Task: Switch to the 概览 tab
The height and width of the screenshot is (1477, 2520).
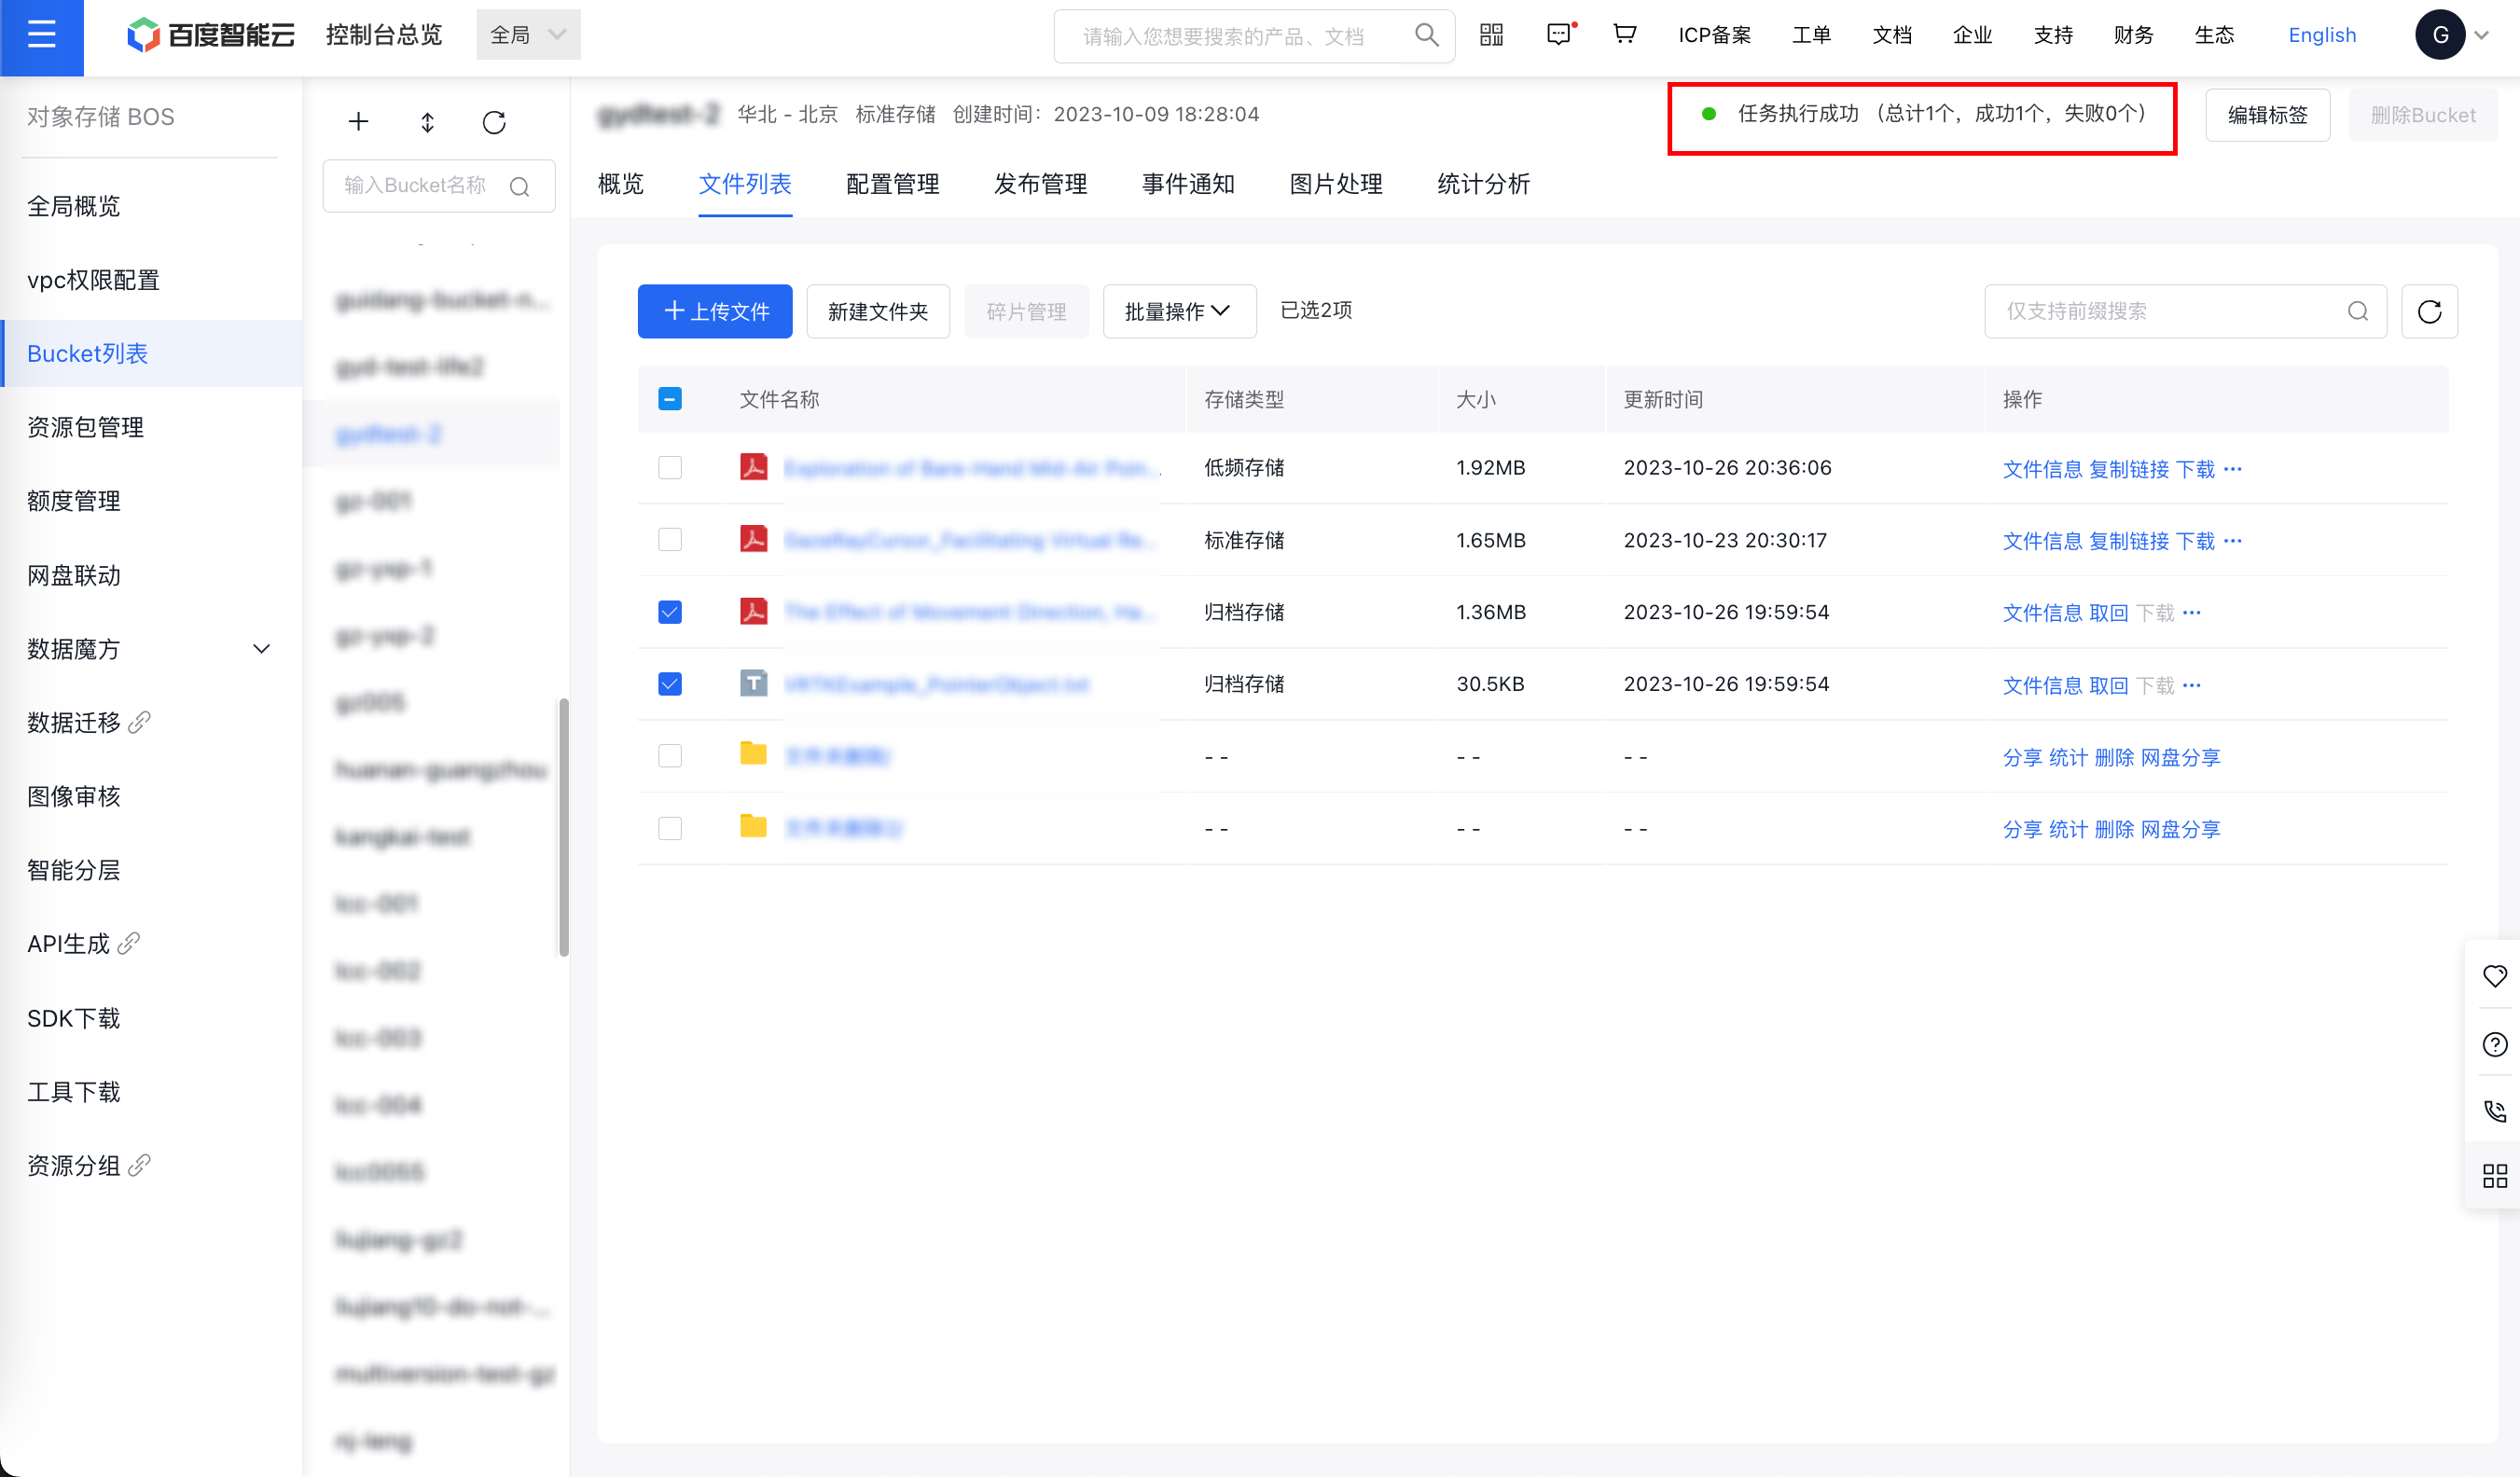Action: click(x=621, y=184)
